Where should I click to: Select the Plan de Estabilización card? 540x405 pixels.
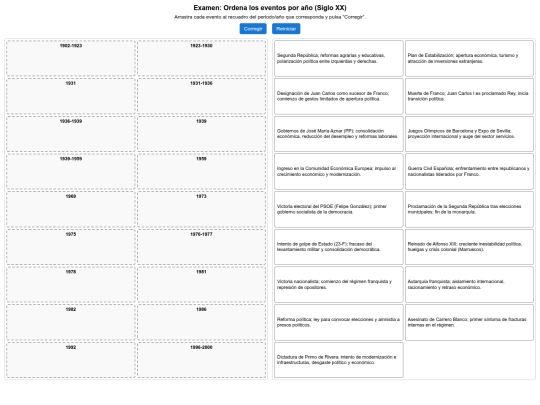tap(469, 58)
